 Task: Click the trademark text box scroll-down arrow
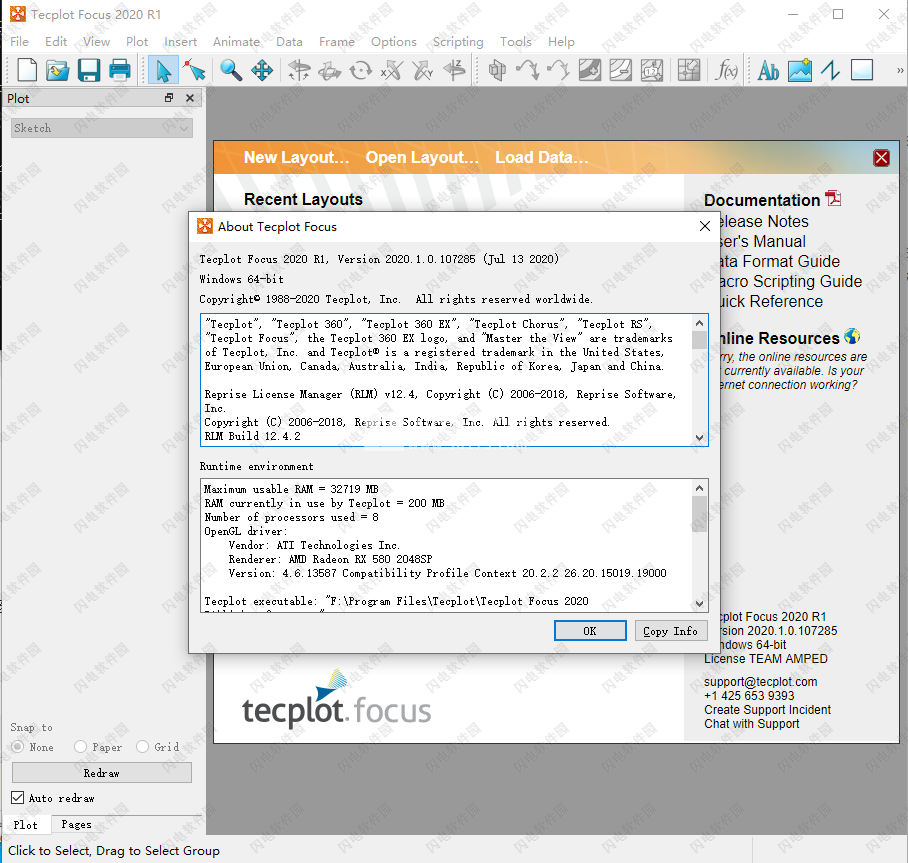700,438
